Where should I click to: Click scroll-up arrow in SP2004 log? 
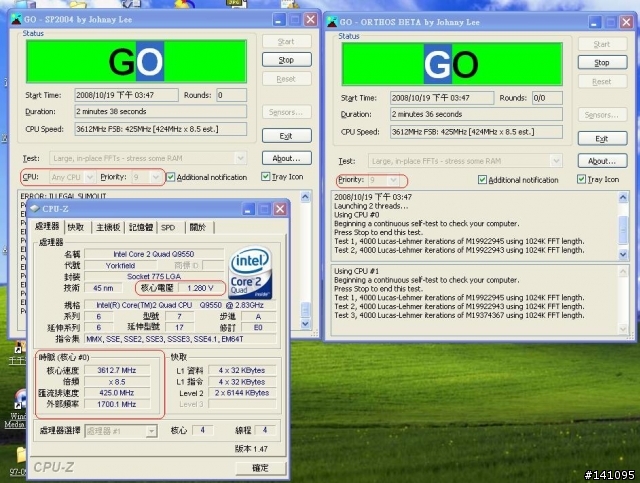click(305, 197)
